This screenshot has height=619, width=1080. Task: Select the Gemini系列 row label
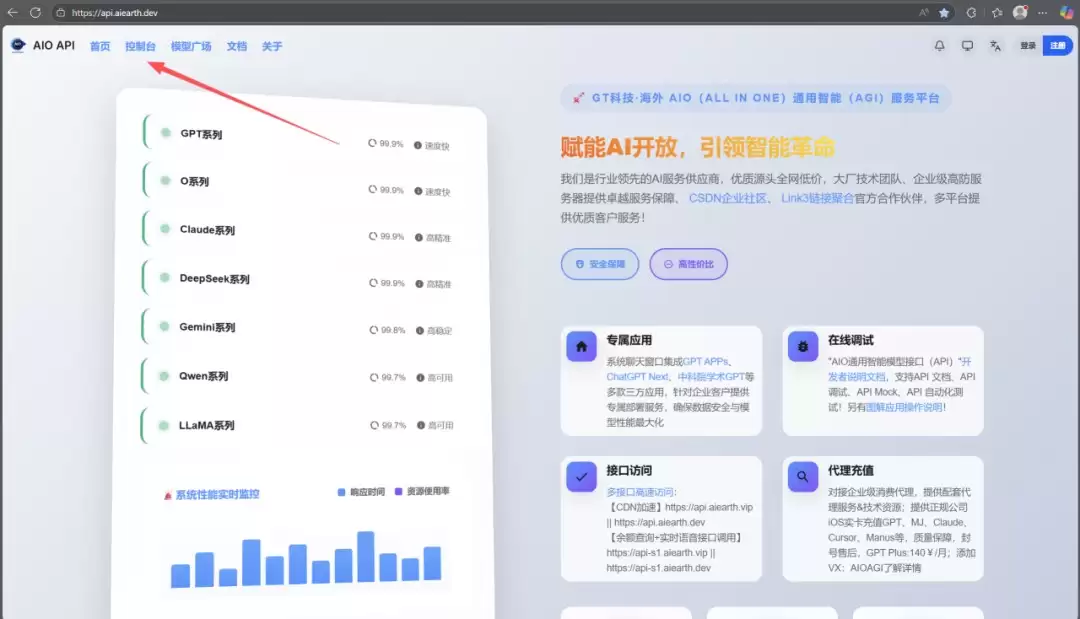(207, 327)
